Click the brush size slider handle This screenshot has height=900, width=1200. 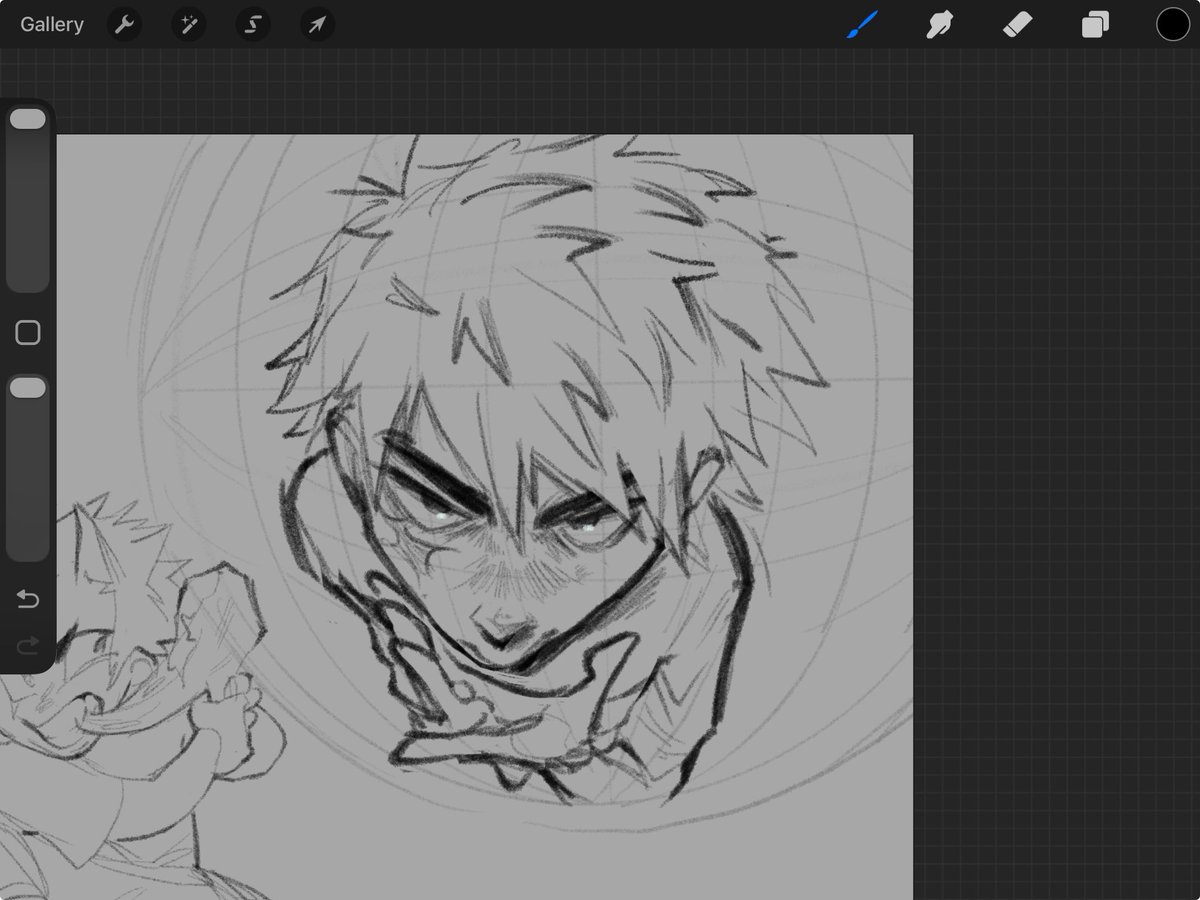pos(27,119)
